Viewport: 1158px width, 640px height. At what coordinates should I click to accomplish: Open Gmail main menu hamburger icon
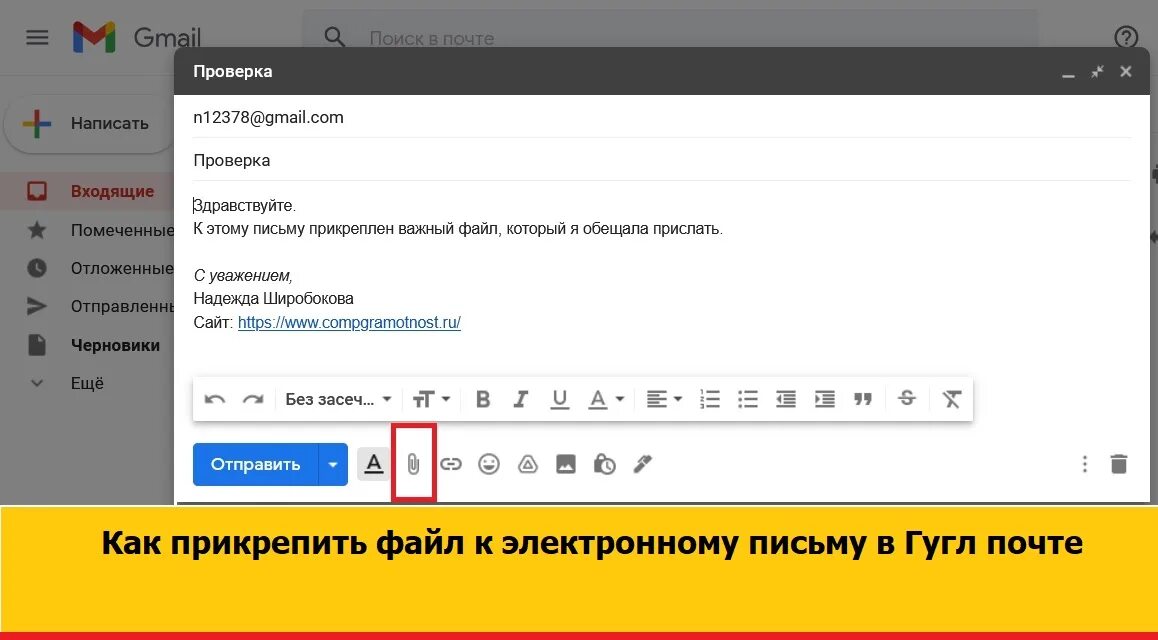click(x=37, y=37)
